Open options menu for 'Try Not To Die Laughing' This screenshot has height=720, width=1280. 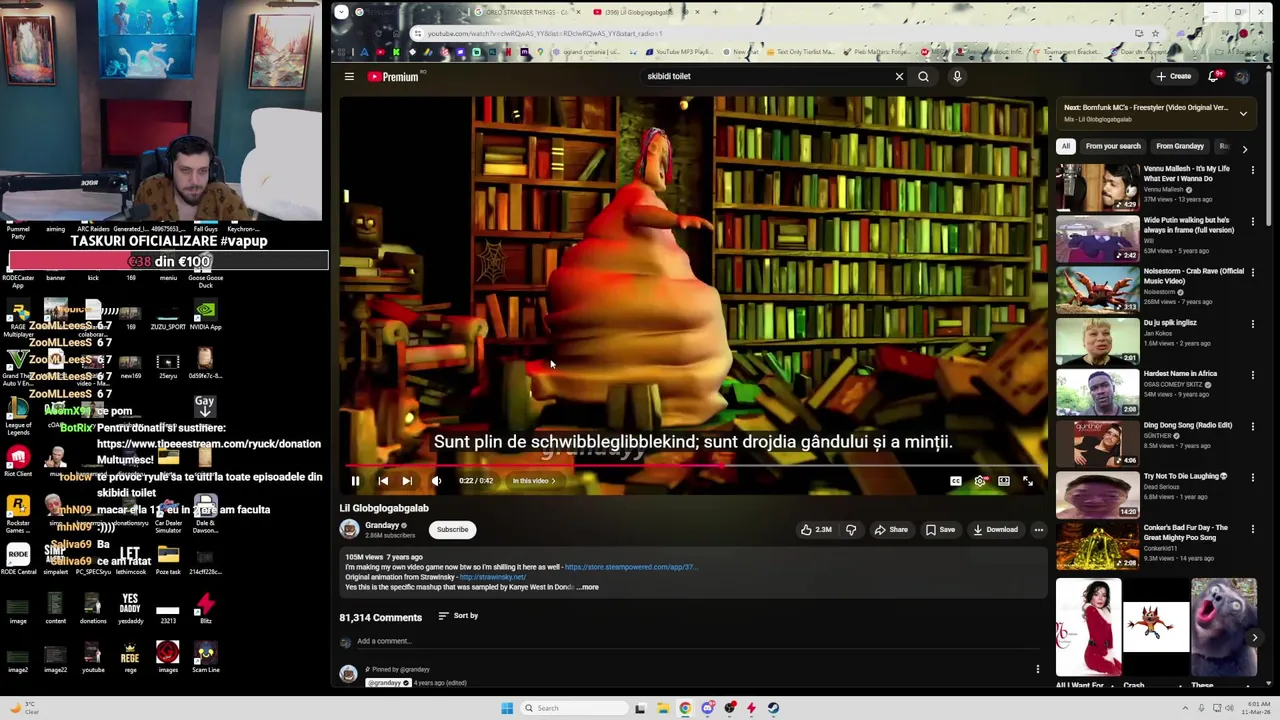(1253, 477)
